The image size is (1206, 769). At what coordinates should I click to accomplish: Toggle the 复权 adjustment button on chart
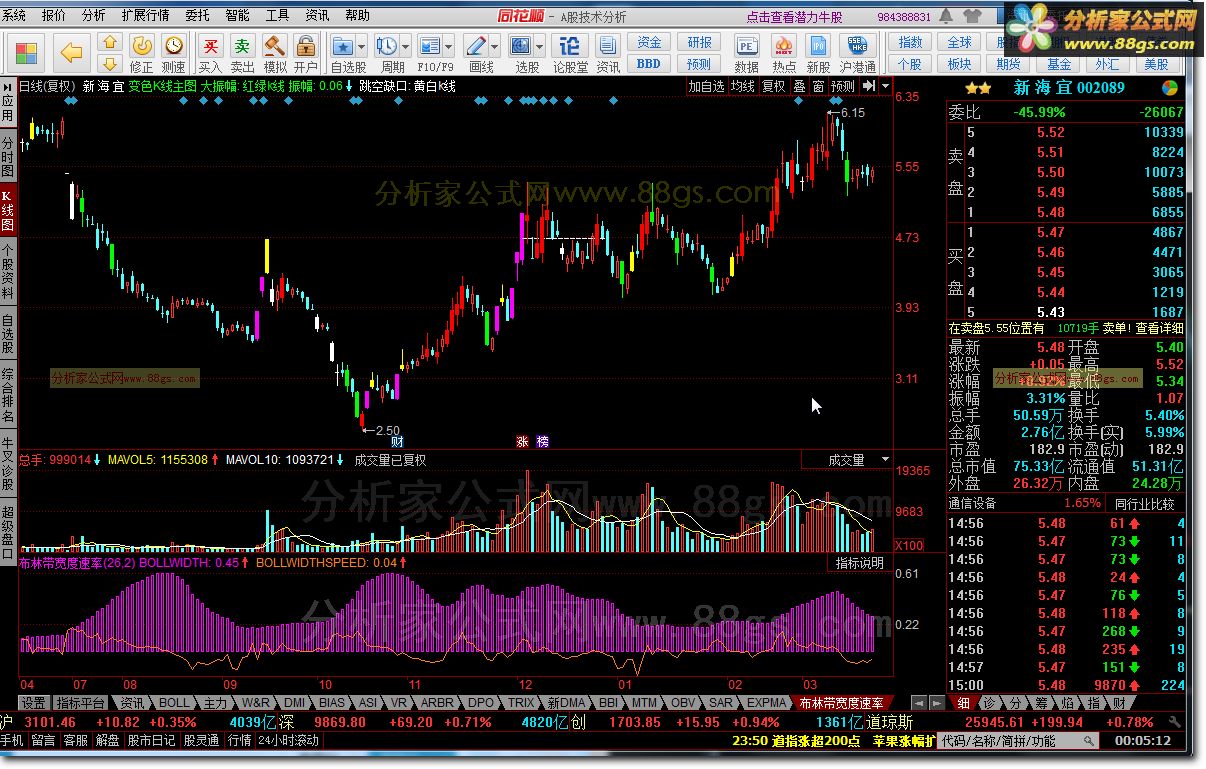[x=774, y=86]
